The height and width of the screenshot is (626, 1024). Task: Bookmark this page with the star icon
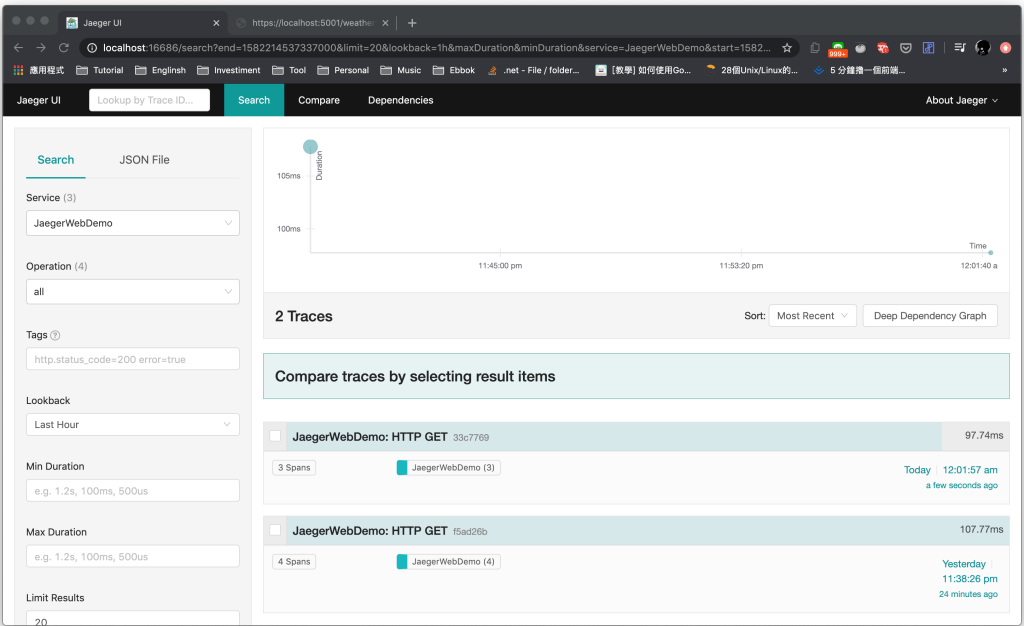coord(787,48)
